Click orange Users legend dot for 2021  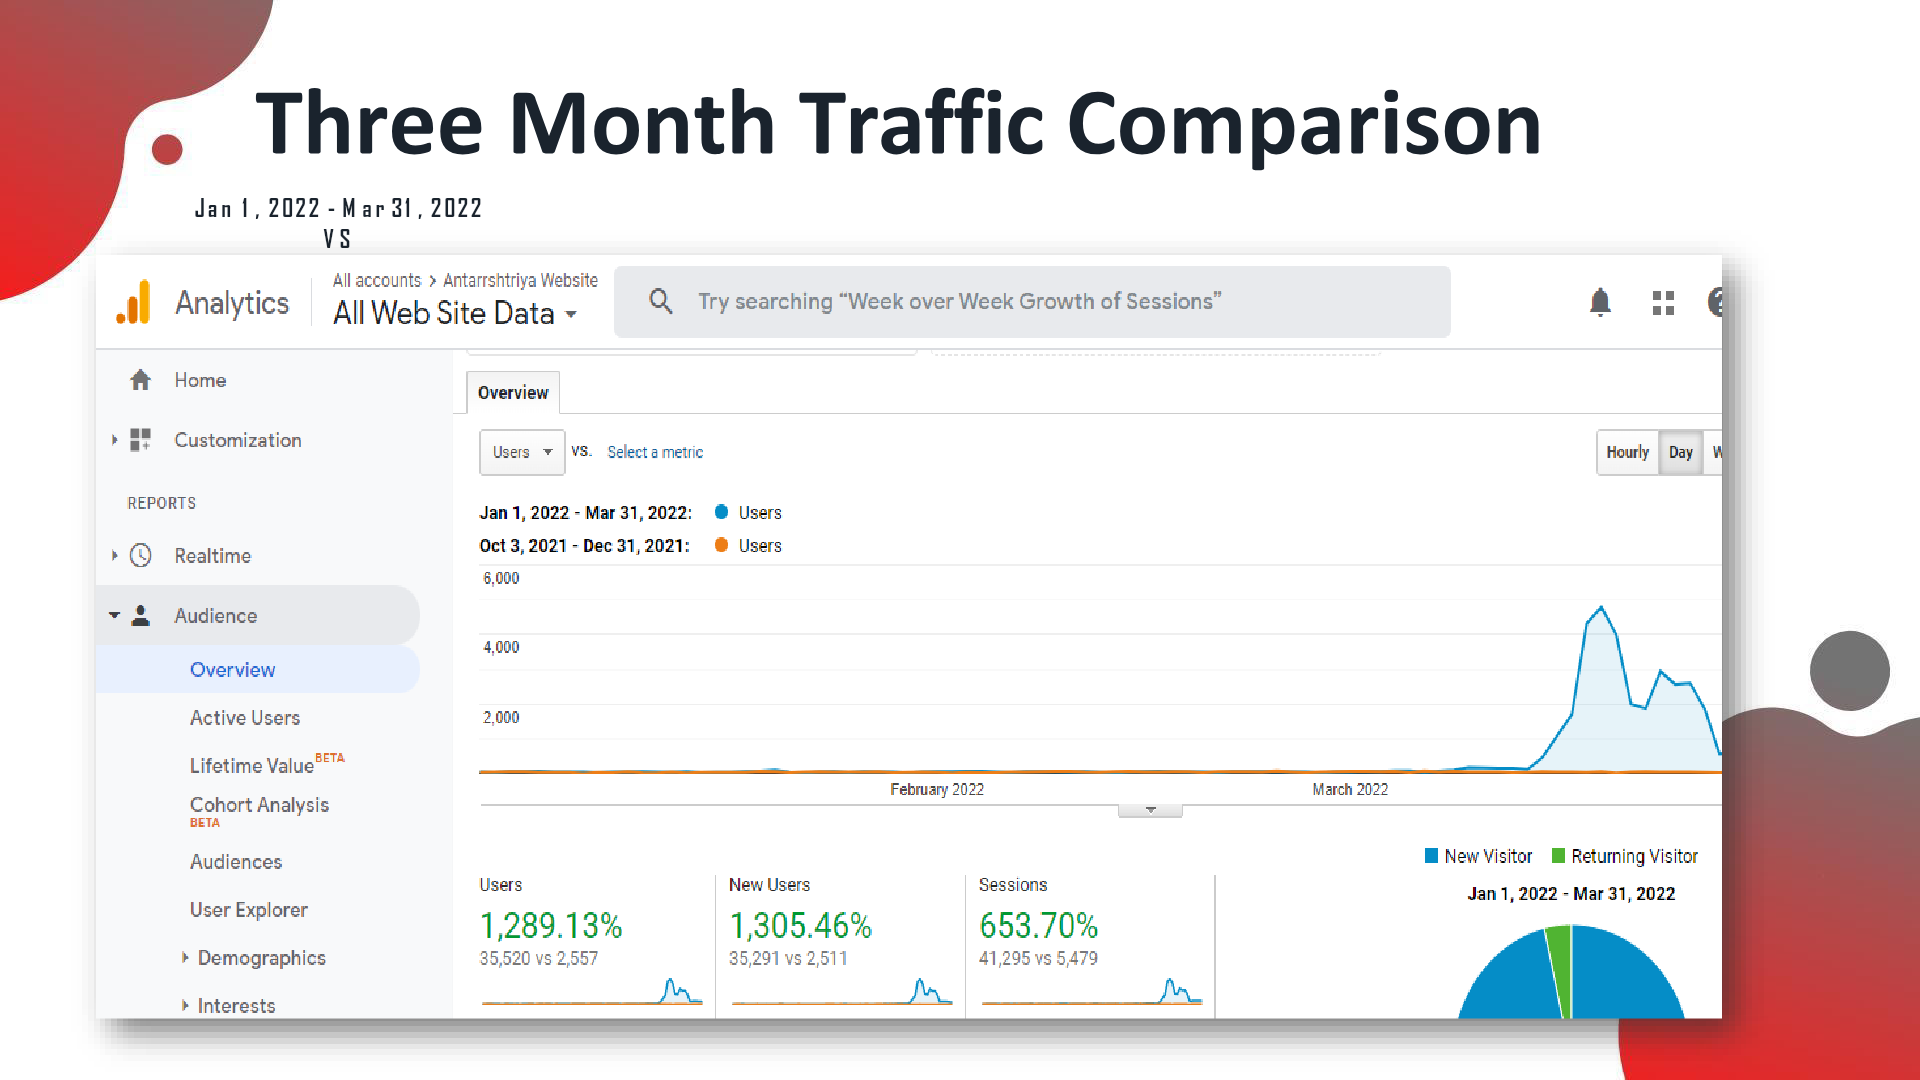(x=721, y=545)
